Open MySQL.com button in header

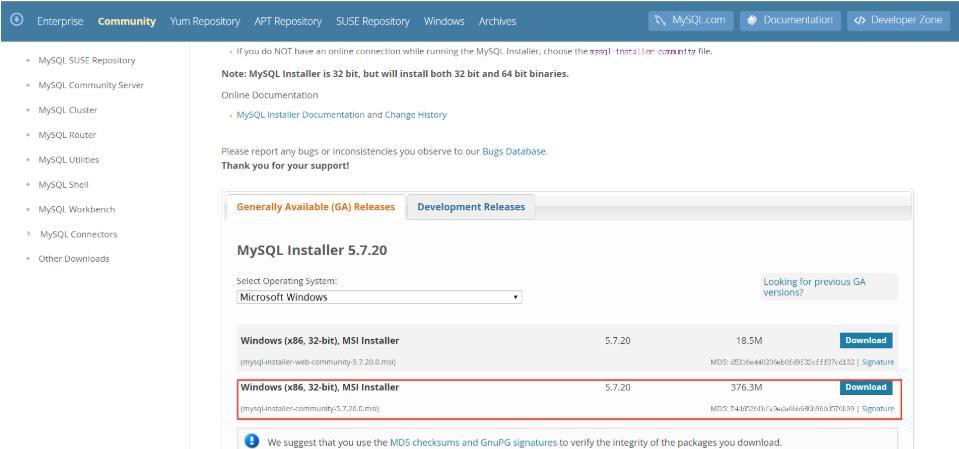(690, 20)
